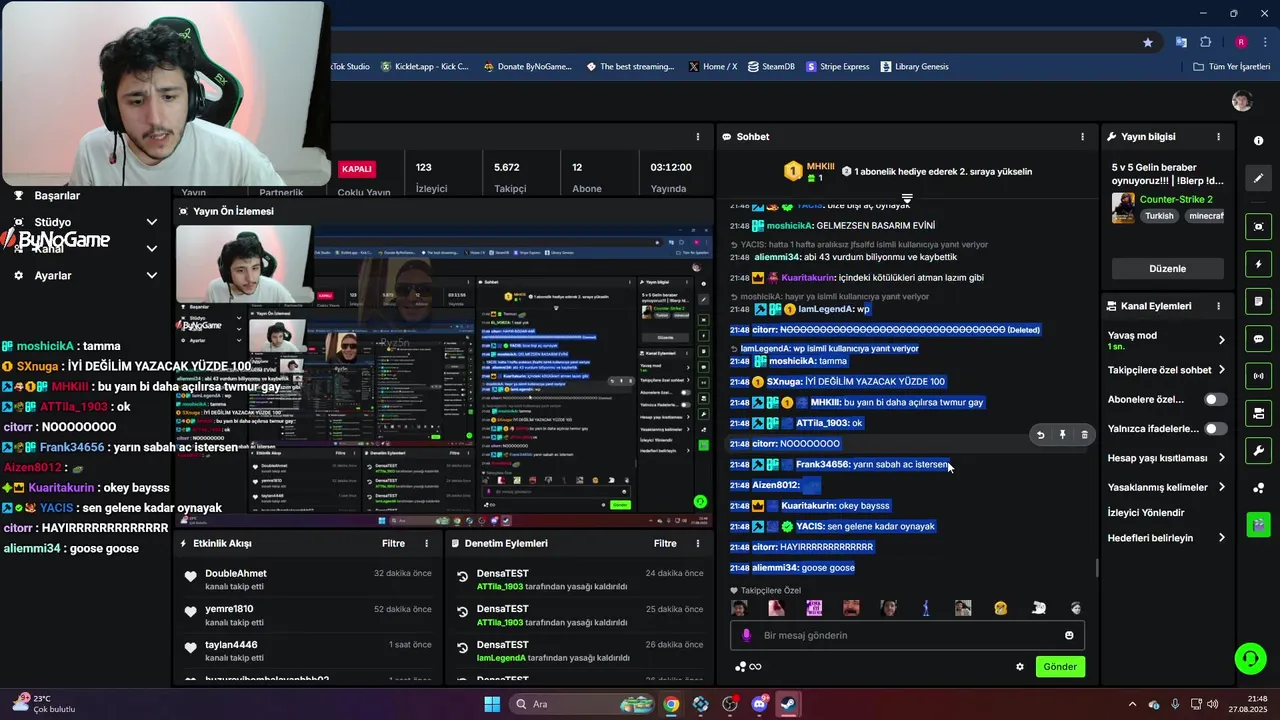
Task: Toggle the lightning activity feed icon in sidebar
Action: coord(1259,264)
